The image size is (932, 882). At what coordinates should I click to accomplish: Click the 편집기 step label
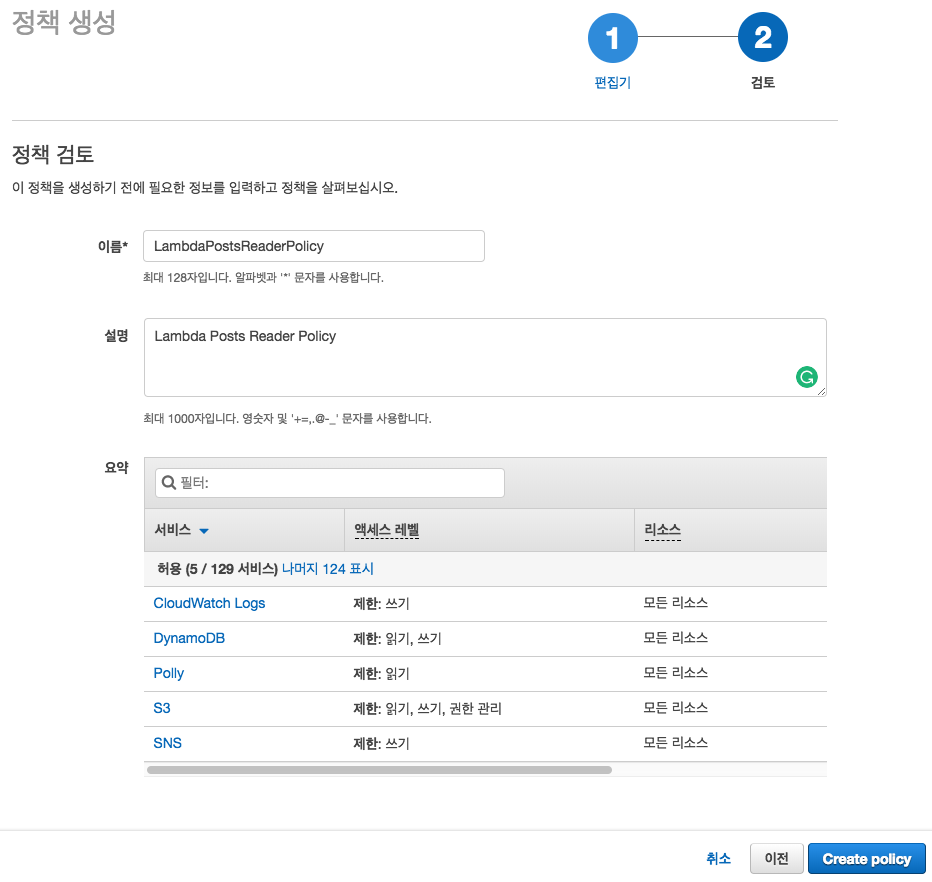(x=612, y=83)
